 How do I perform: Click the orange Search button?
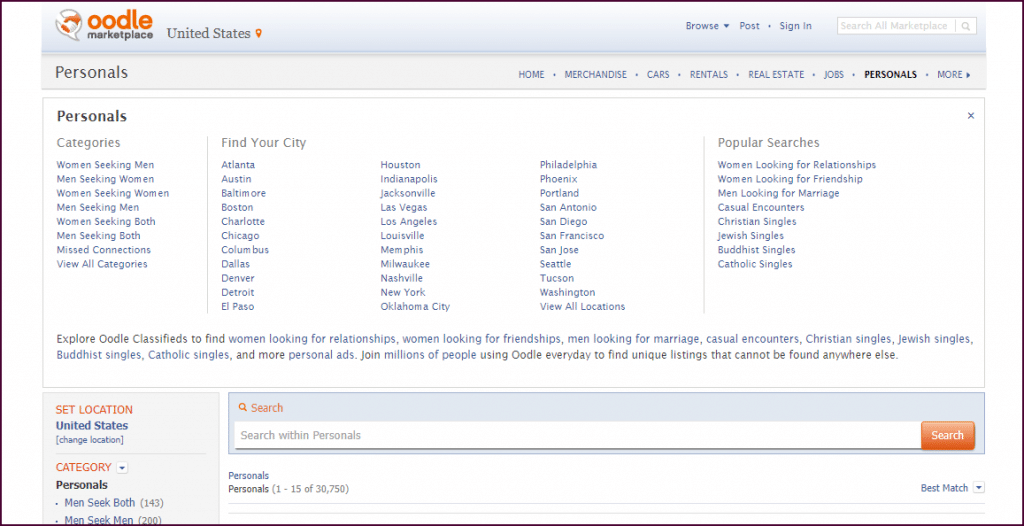tap(948, 435)
